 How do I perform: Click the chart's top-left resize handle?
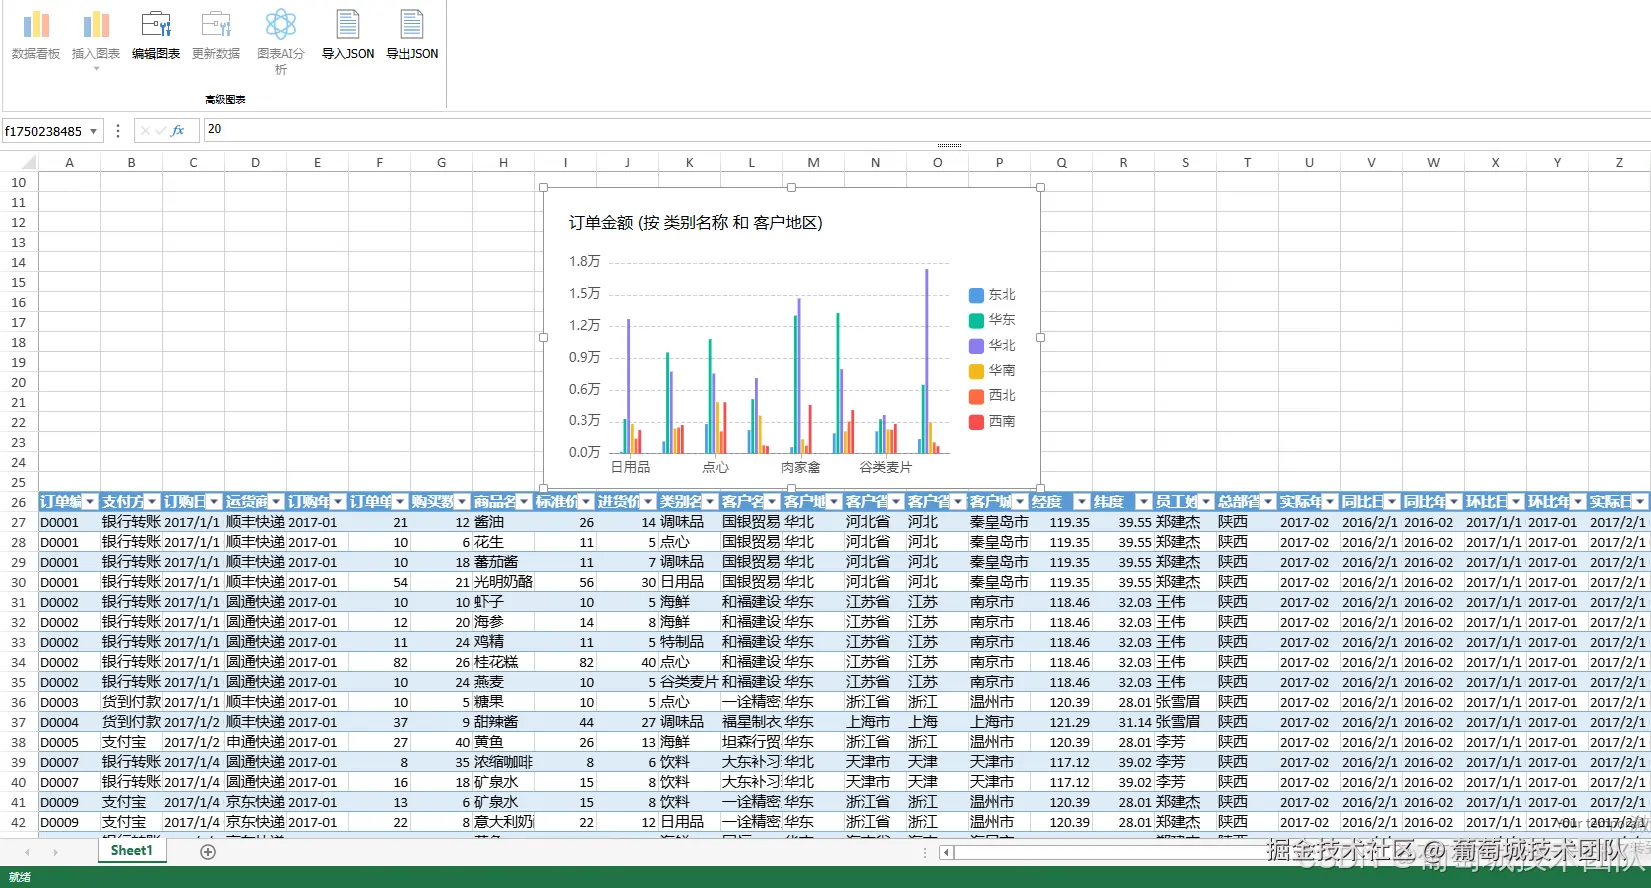[x=544, y=187]
